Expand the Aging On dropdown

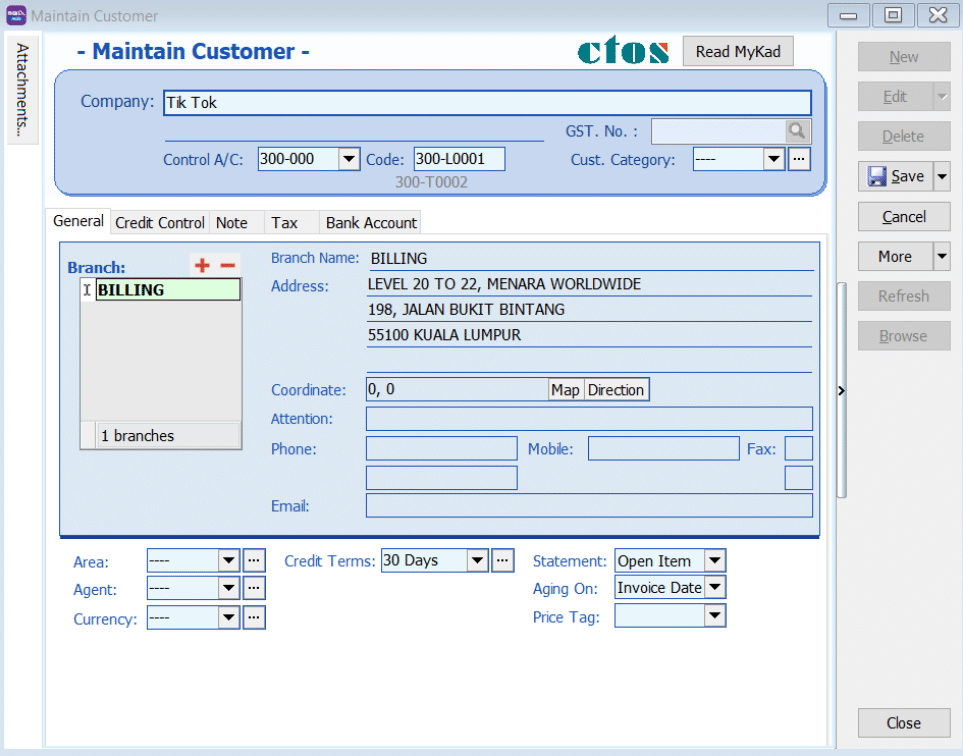(x=714, y=588)
